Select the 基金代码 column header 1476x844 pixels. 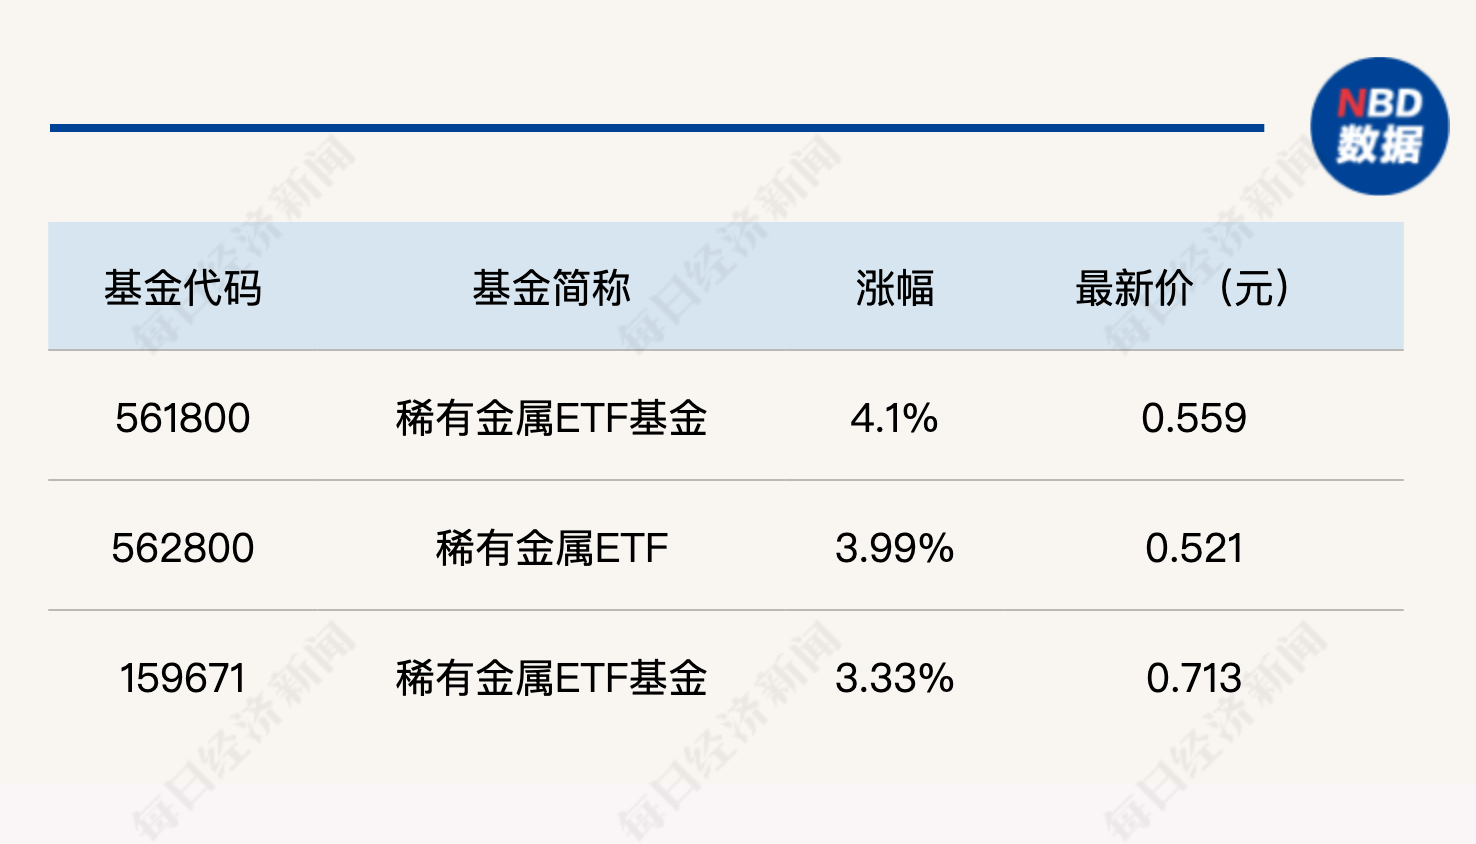coord(183,288)
